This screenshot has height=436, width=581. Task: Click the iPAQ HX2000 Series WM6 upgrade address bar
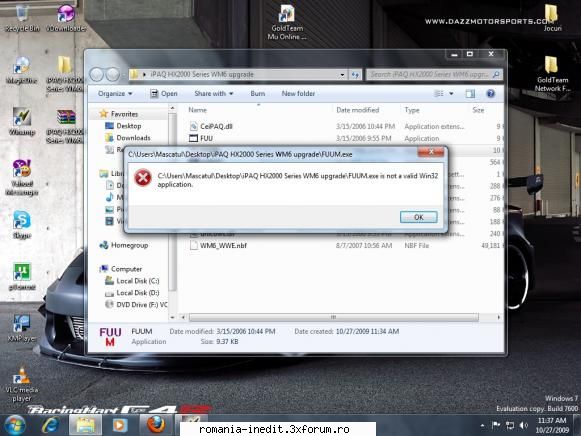tap(237, 74)
